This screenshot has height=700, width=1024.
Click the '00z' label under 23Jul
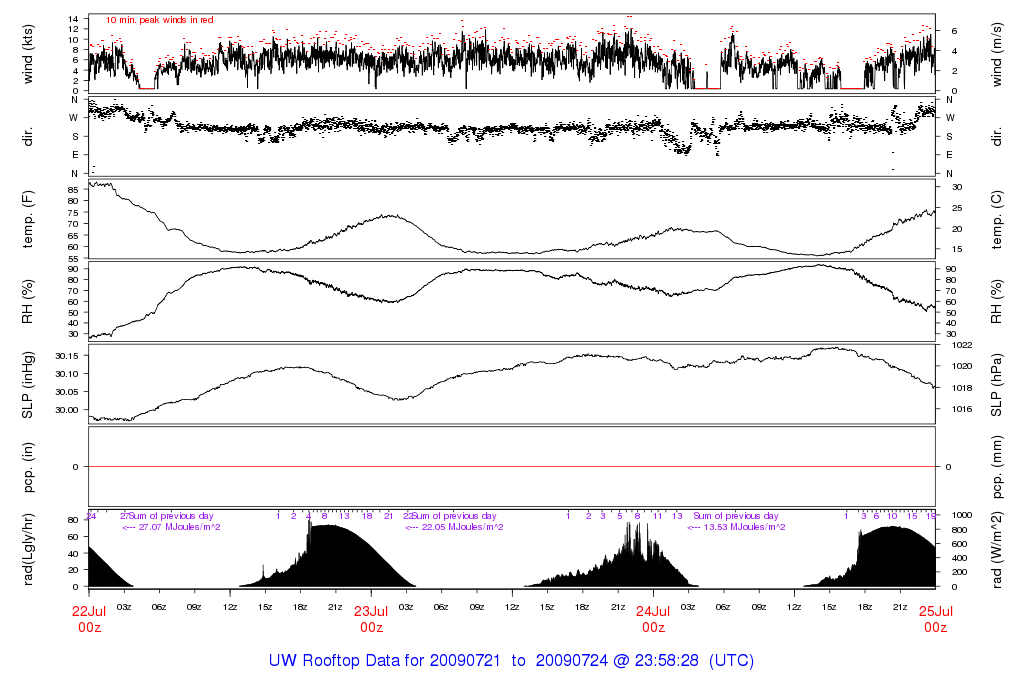coord(371,628)
